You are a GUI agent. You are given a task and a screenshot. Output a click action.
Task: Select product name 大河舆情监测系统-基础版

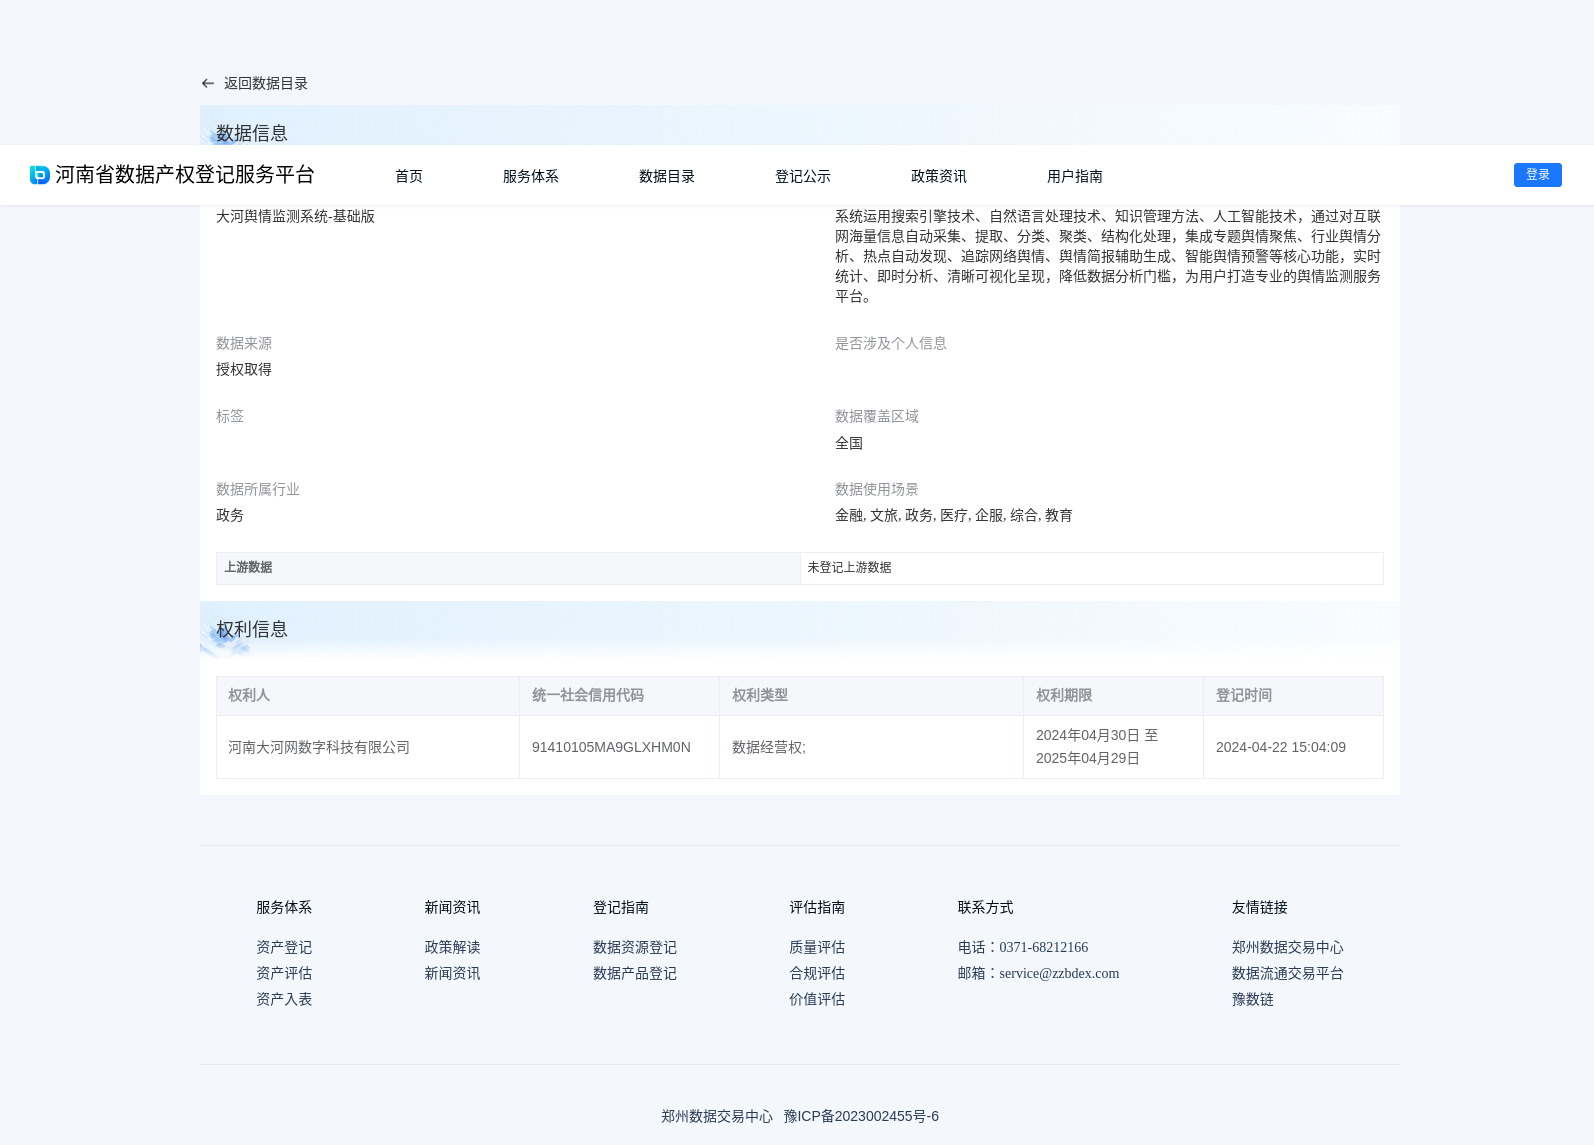click(295, 216)
